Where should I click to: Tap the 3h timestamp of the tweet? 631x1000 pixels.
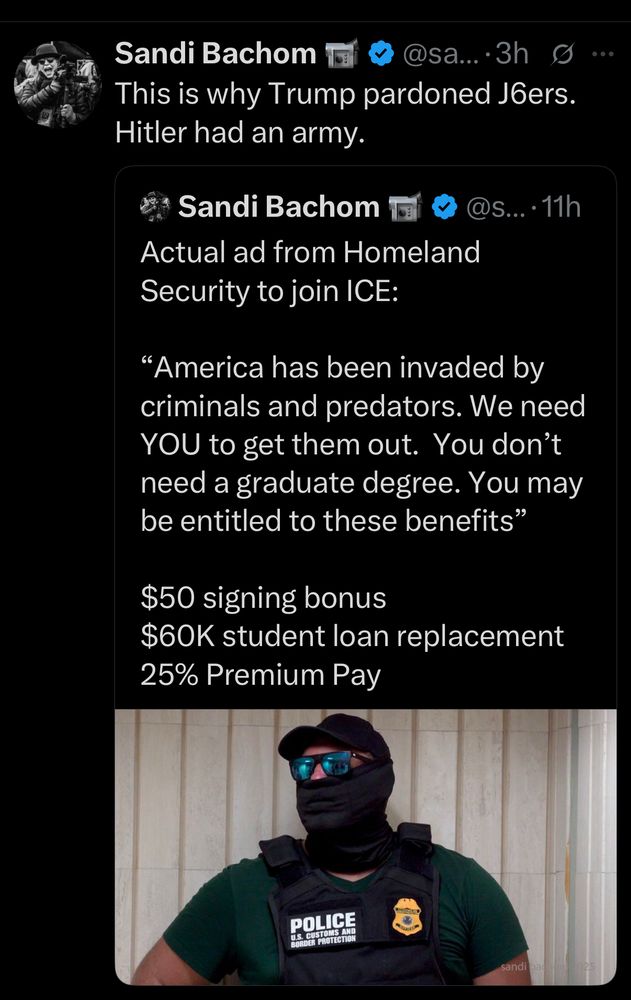tap(512, 54)
